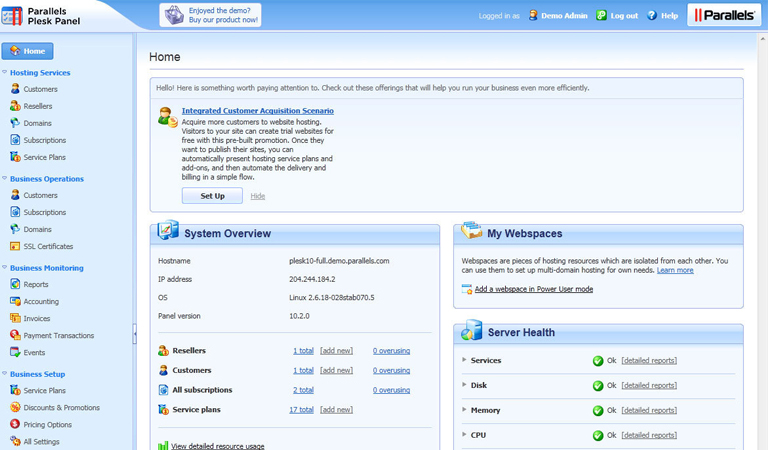The width and height of the screenshot is (768, 450).
Task: Expand the CPU row in Server Health
Action: tap(464, 434)
